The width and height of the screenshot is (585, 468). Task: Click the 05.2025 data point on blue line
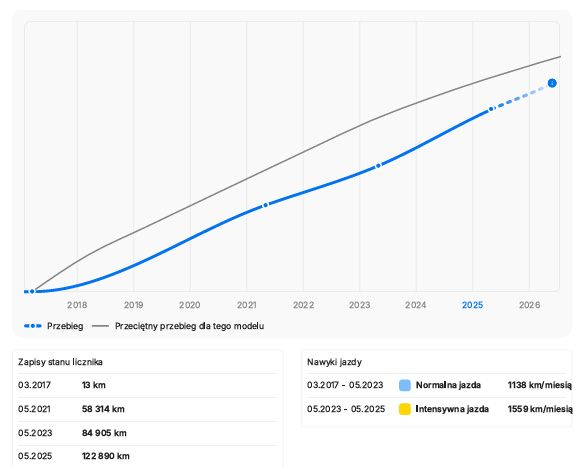click(491, 109)
